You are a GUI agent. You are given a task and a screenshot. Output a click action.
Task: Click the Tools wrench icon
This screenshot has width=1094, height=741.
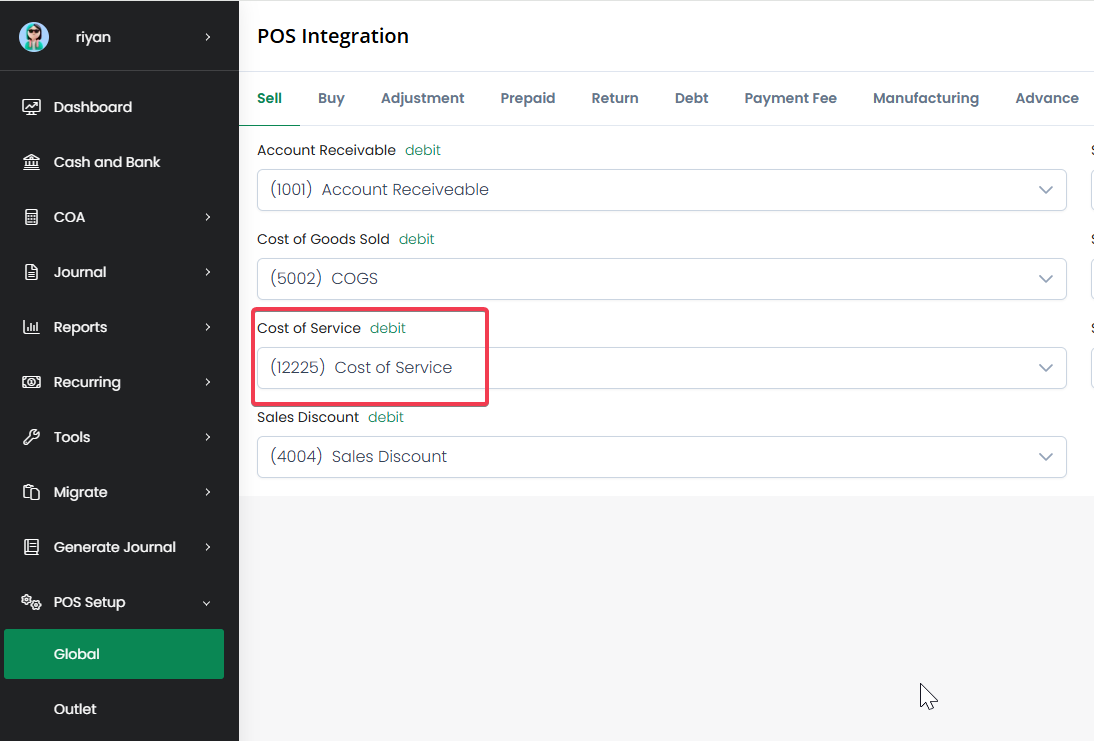31,437
